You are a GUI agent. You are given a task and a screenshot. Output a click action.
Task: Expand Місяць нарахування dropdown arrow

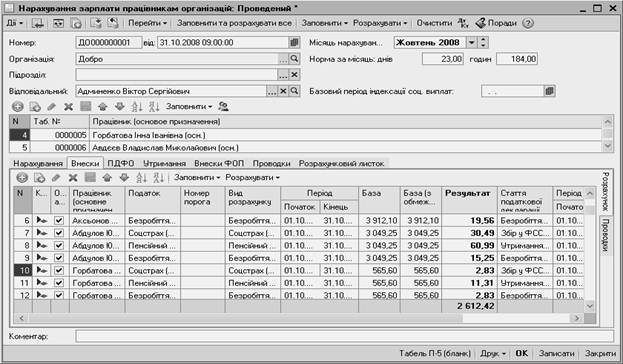point(471,43)
